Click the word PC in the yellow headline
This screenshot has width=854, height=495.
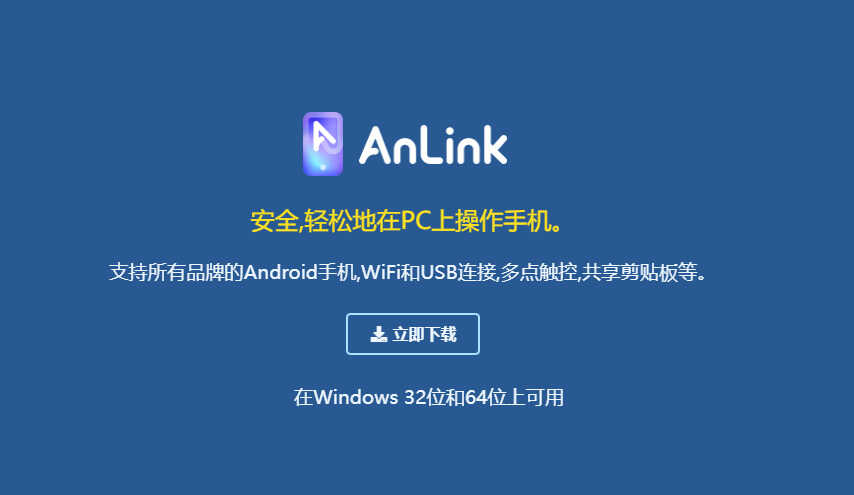pyautogui.click(x=416, y=221)
